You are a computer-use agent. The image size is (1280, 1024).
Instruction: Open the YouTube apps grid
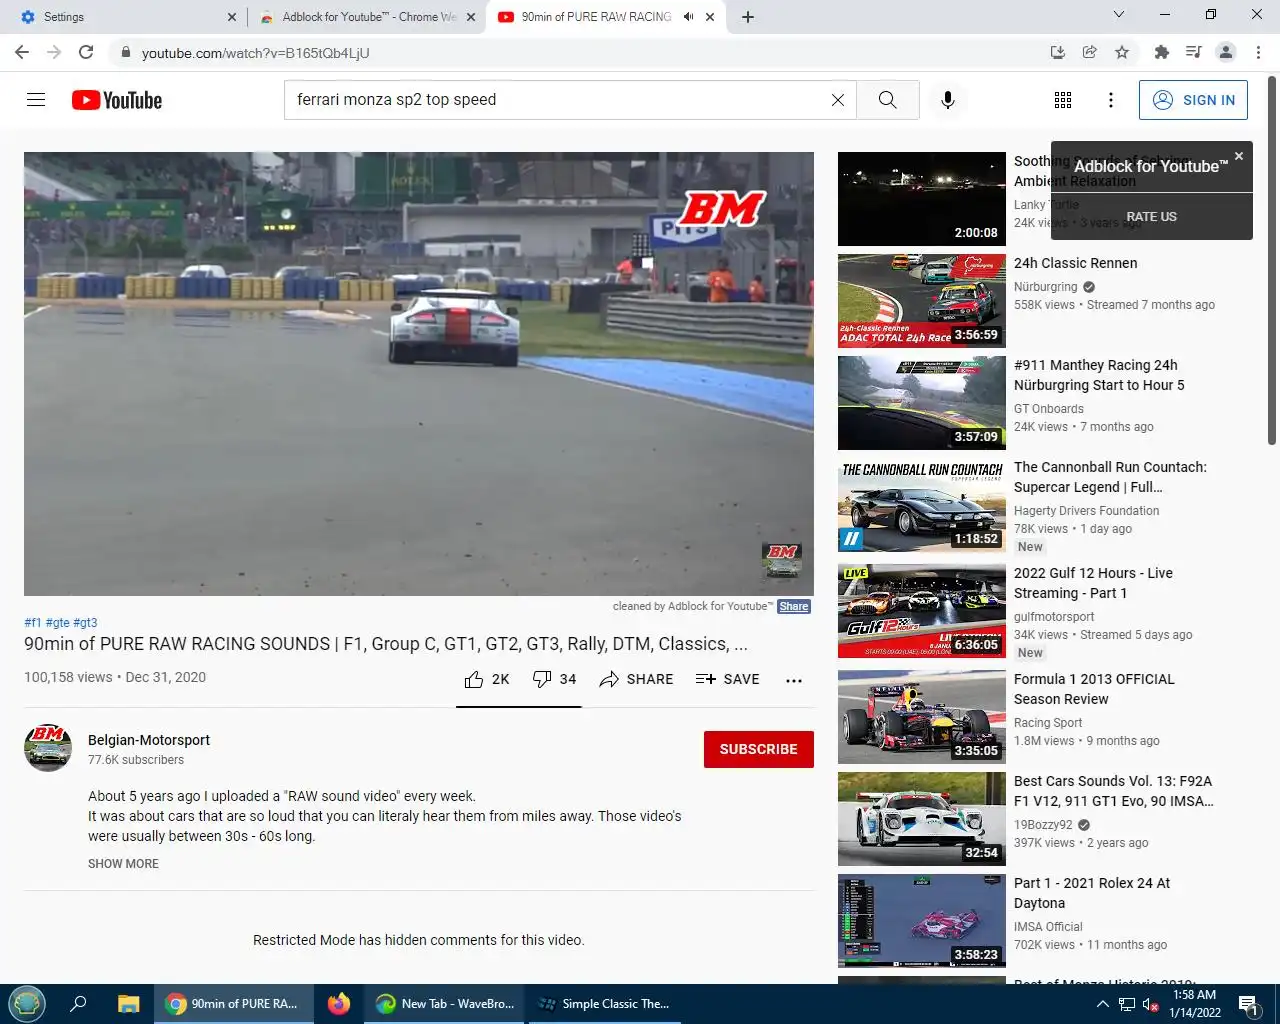[x=1063, y=100]
